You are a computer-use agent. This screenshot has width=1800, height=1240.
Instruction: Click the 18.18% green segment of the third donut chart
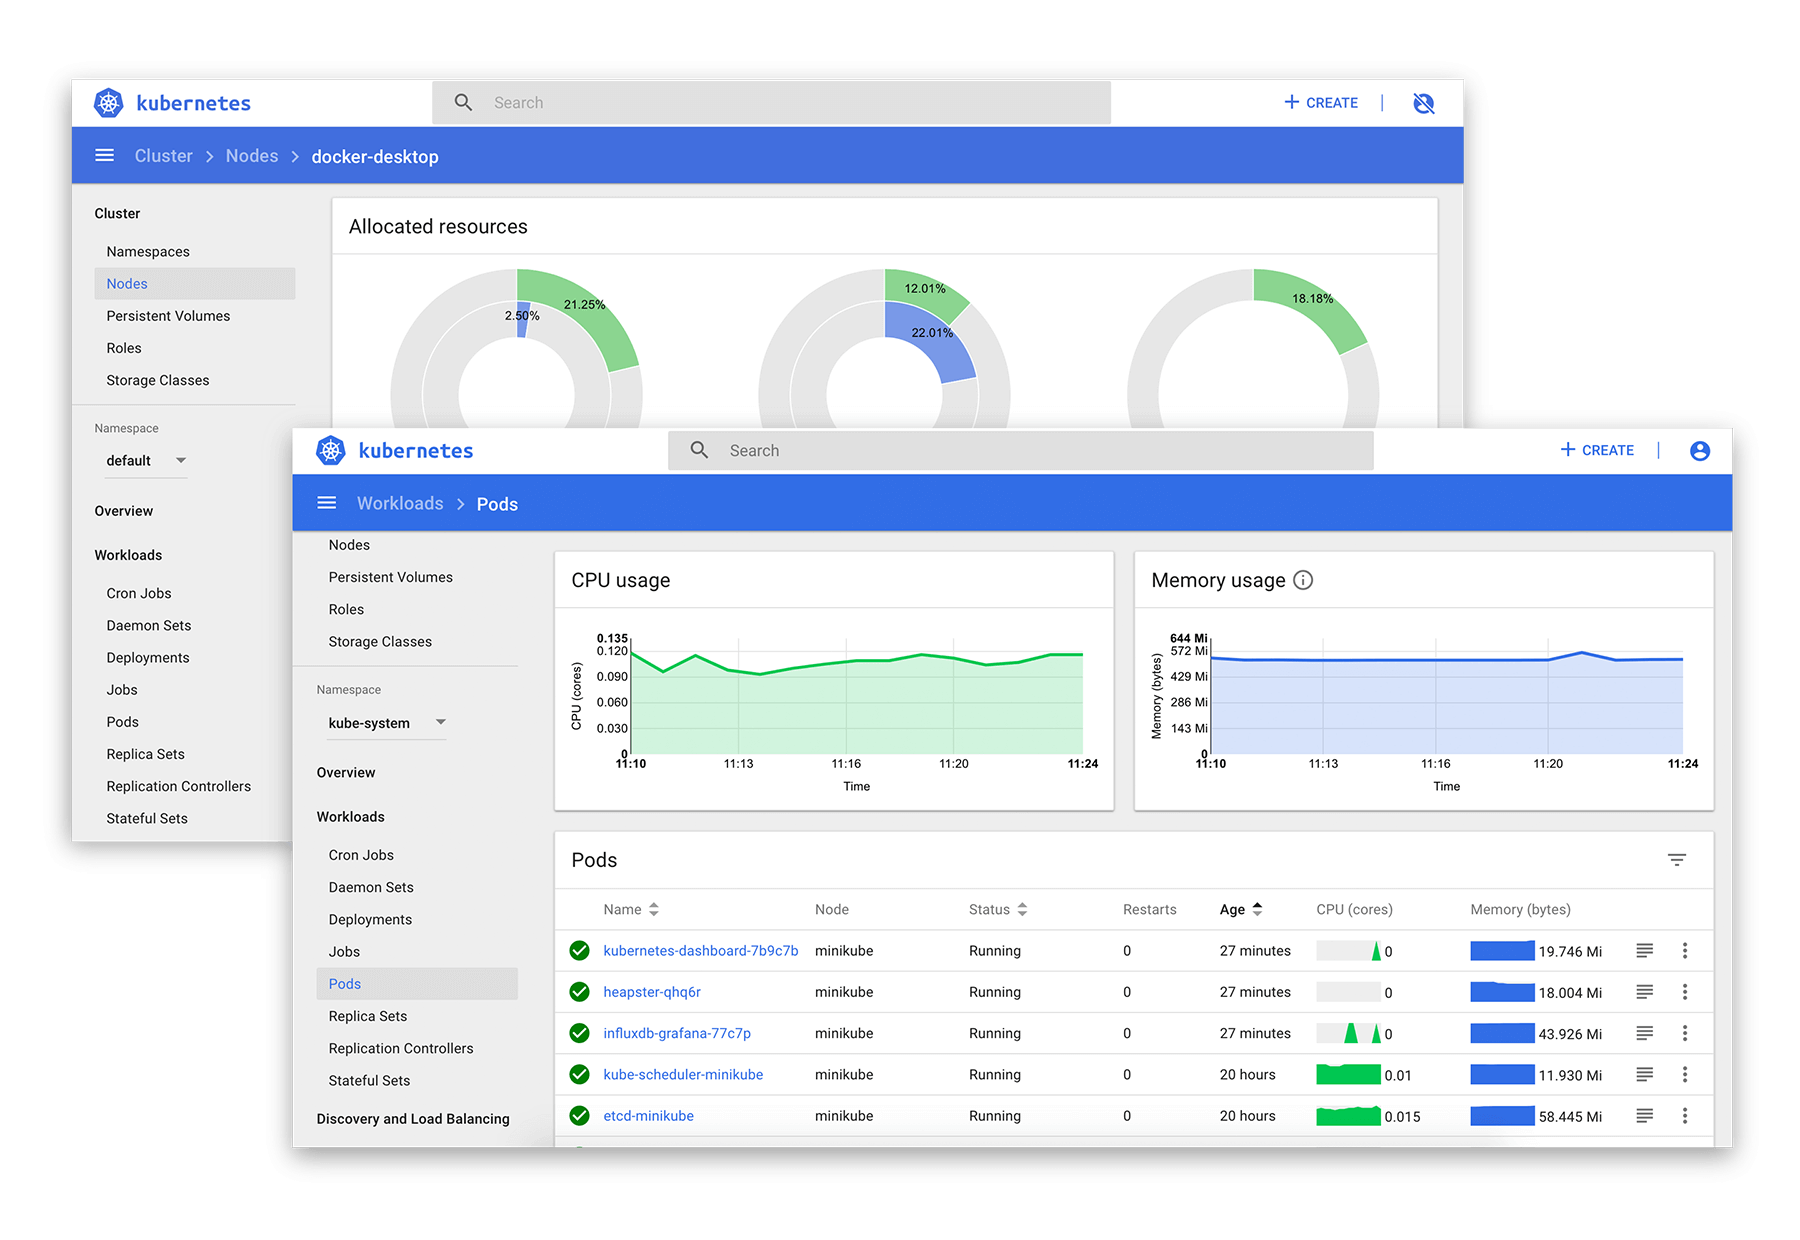coord(1318,304)
